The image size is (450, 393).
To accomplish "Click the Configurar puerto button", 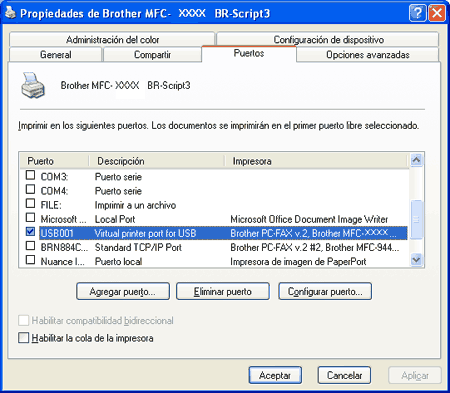I will pos(325,291).
